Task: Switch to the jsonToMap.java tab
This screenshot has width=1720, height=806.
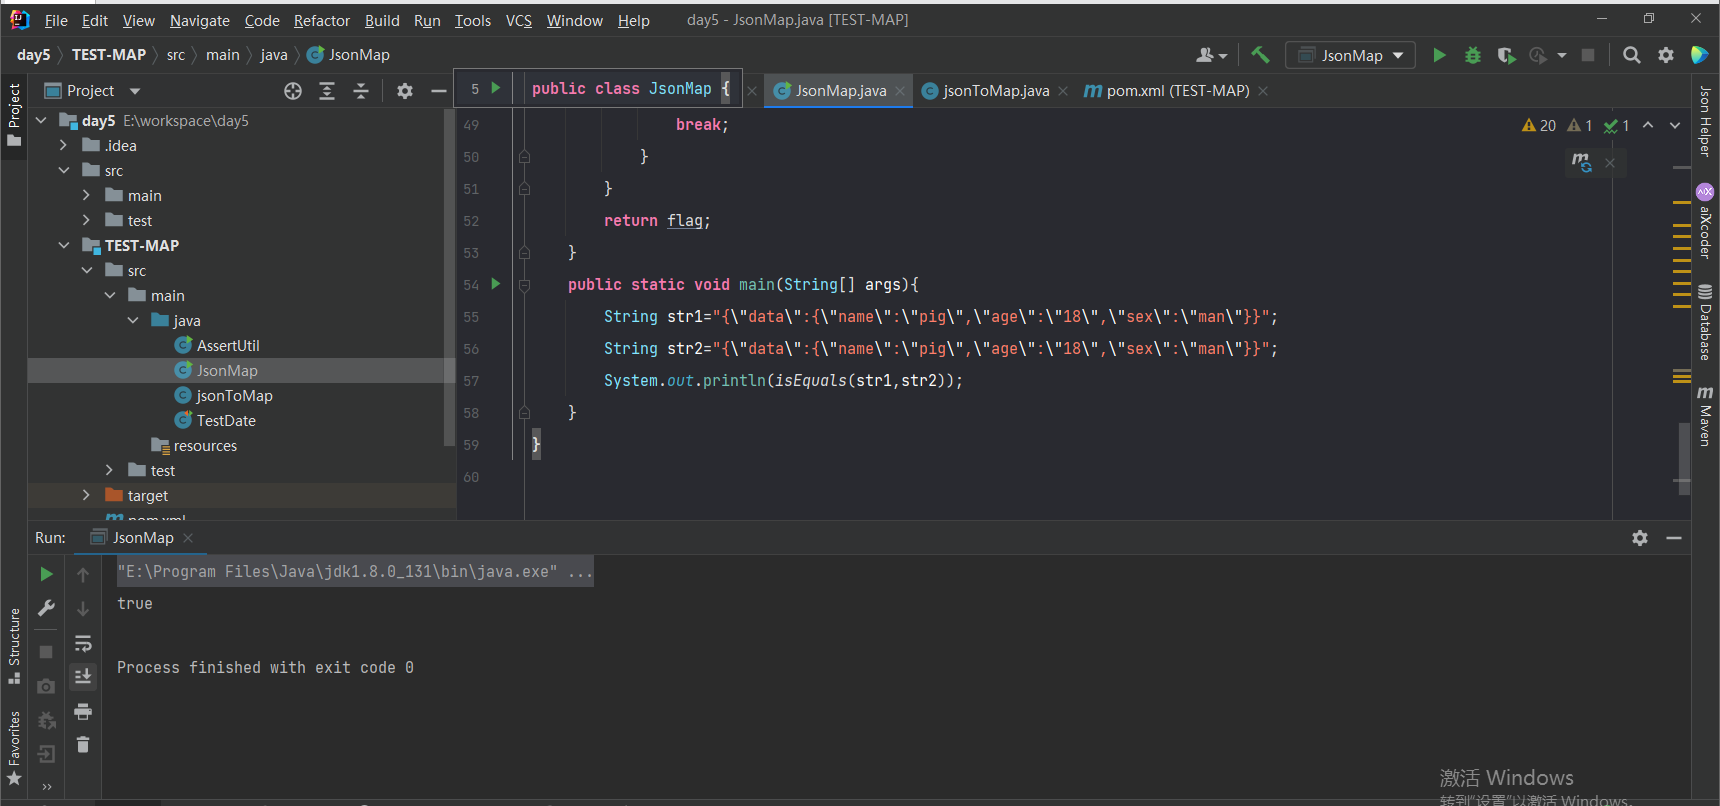Action: (995, 91)
